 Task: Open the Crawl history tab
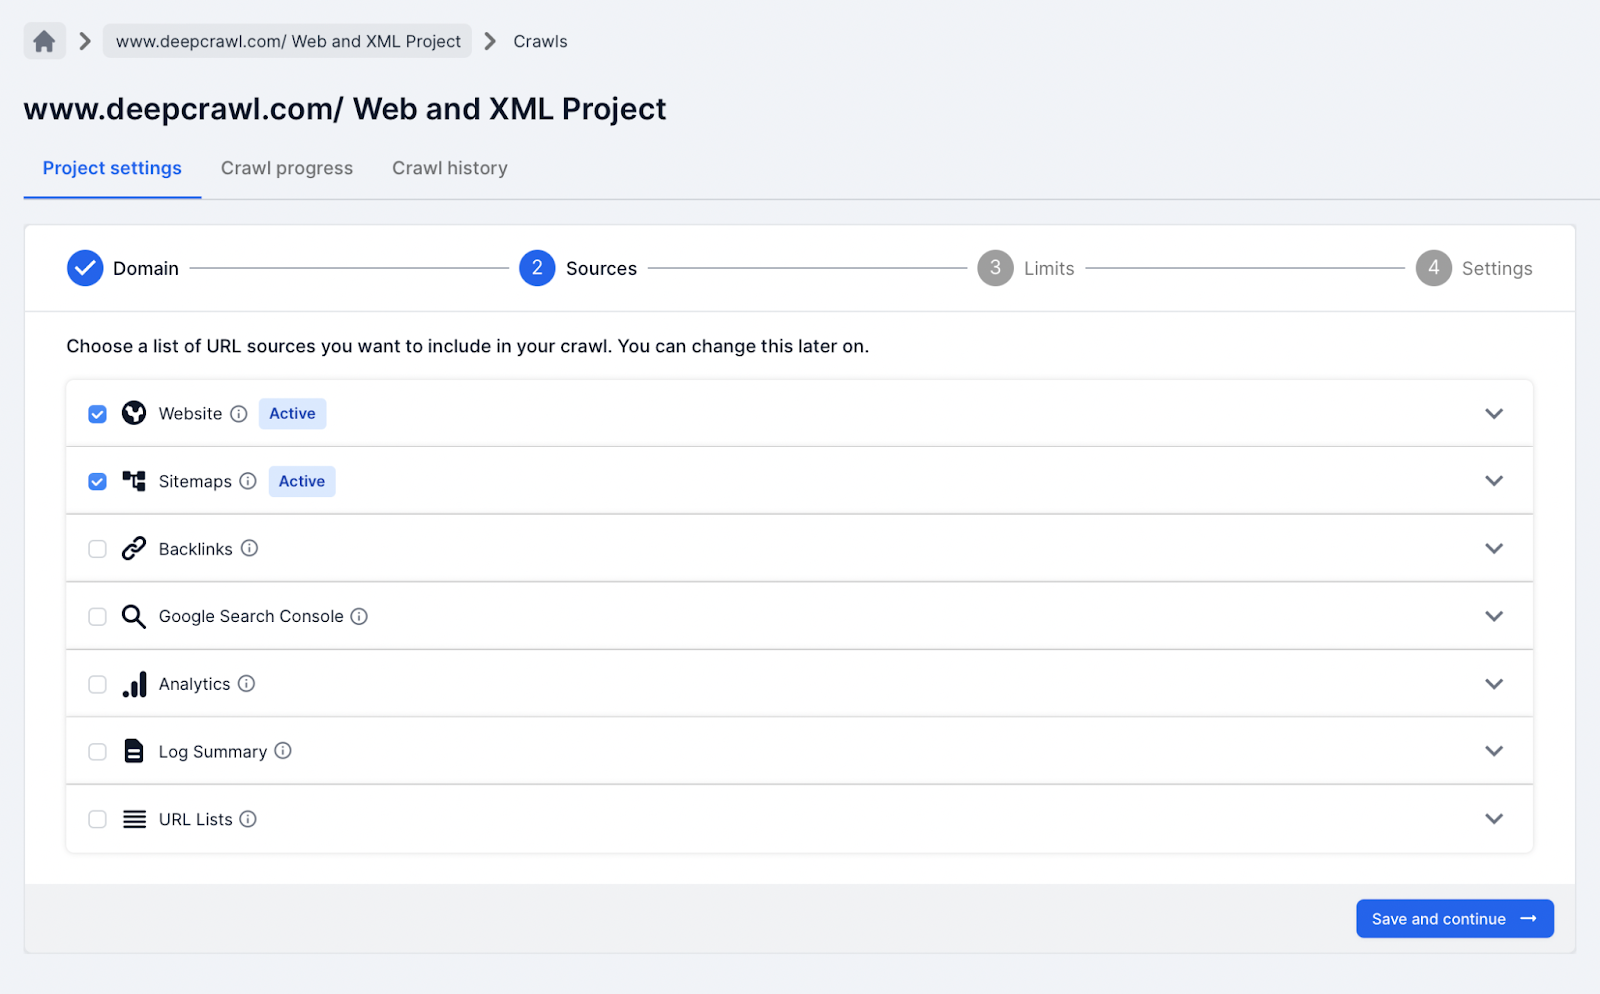(450, 168)
